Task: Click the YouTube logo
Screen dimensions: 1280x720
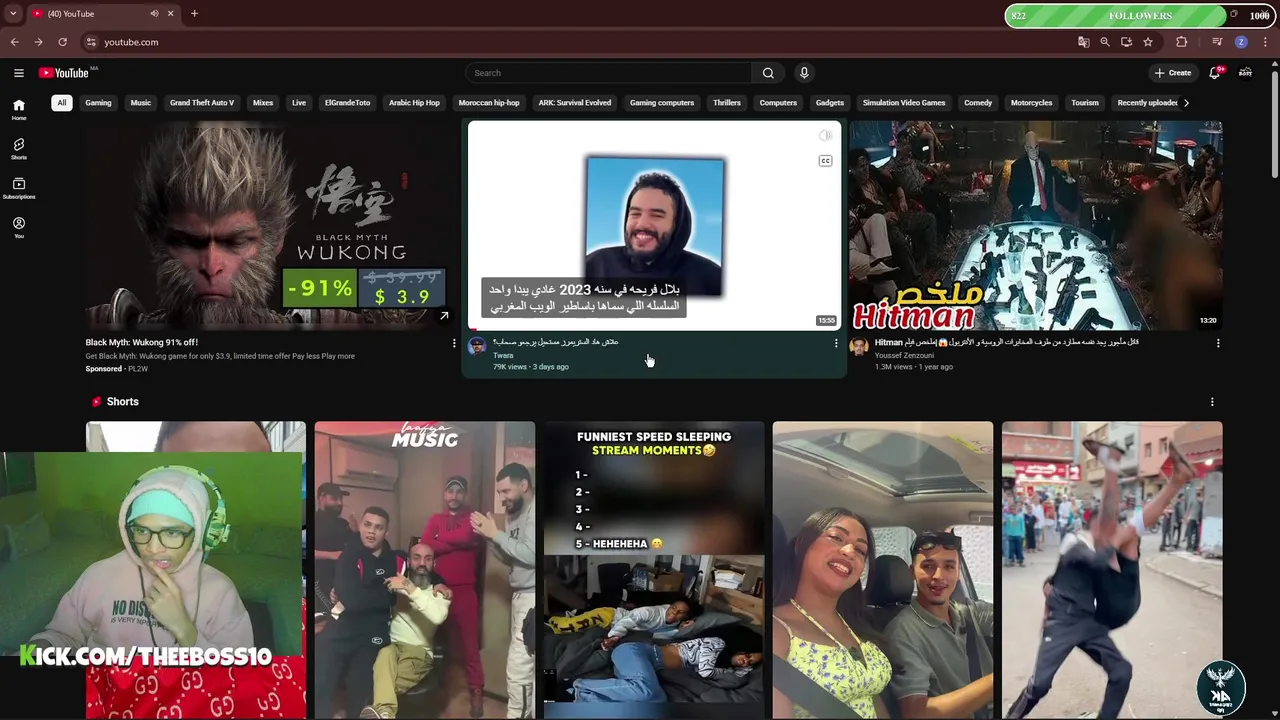Action: point(64,73)
